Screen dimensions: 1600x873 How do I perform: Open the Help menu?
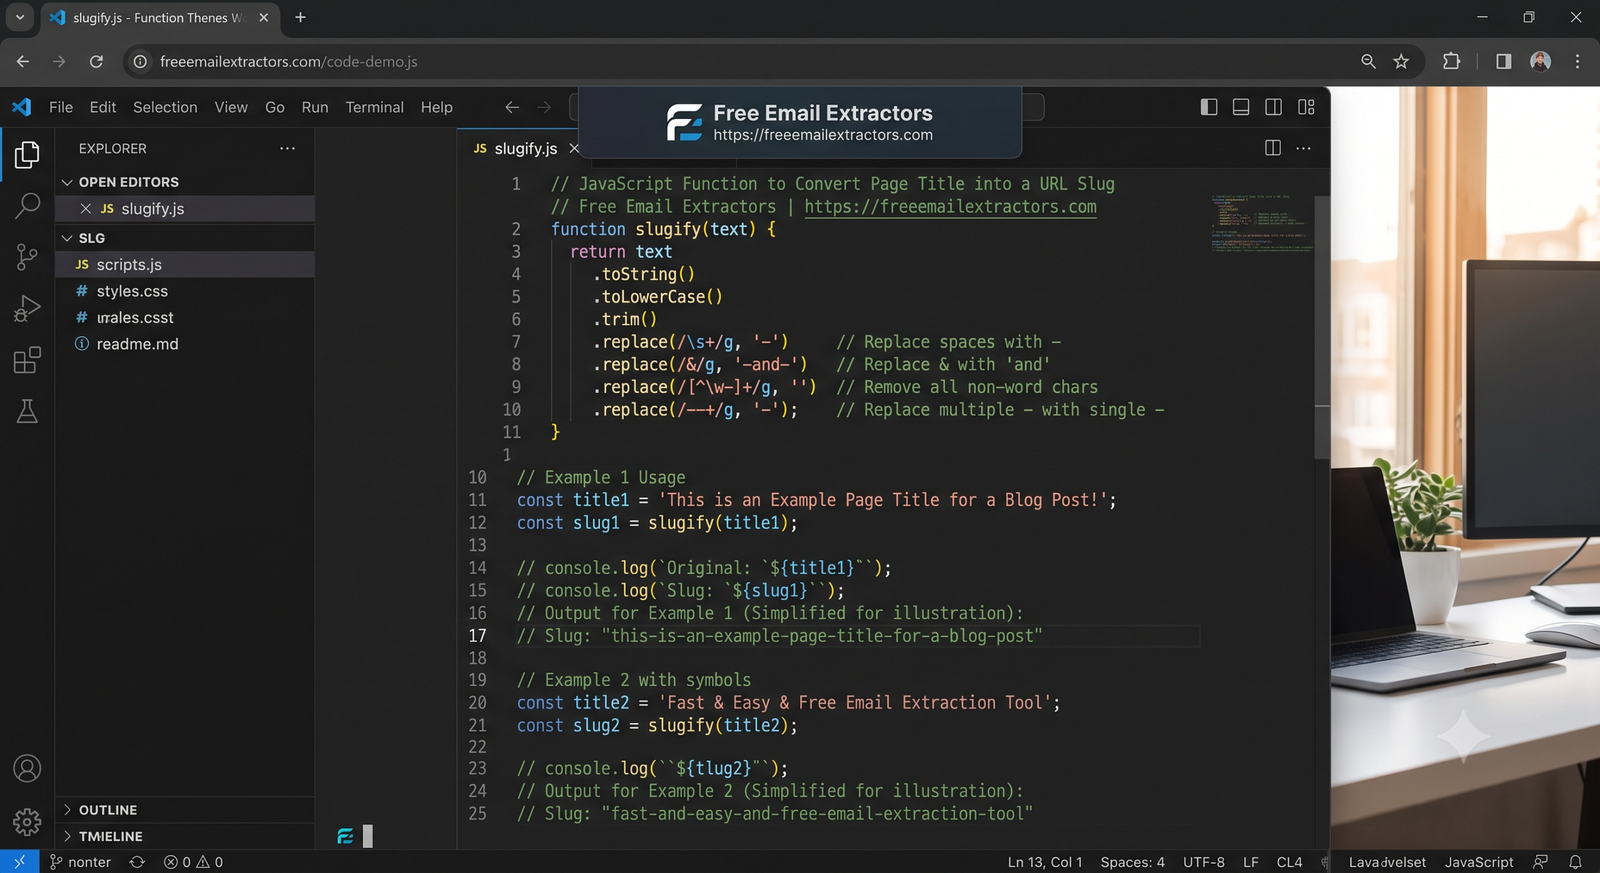pyautogui.click(x=437, y=107)
